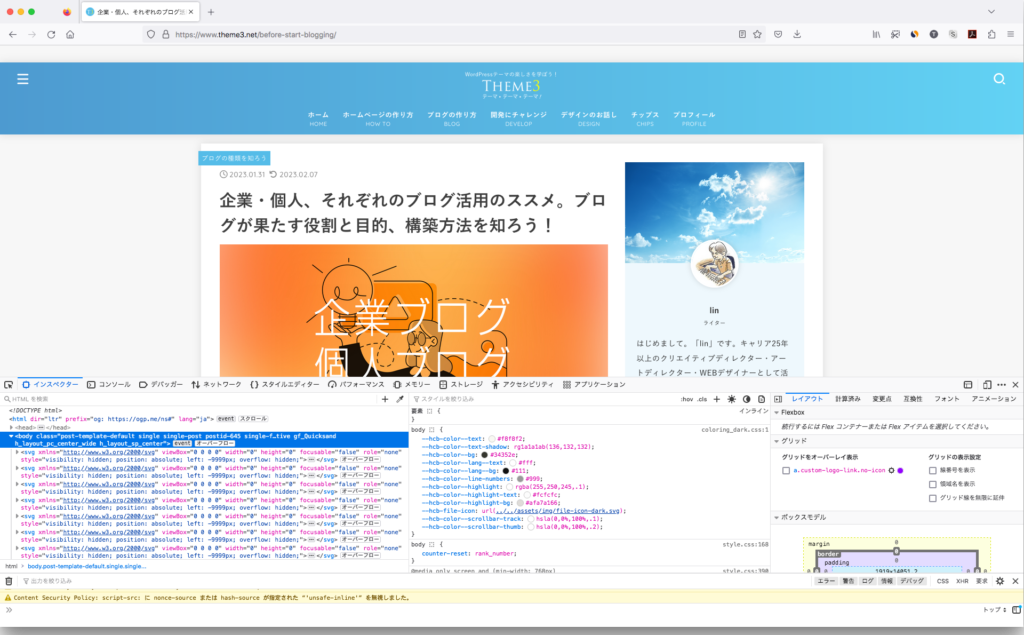This screenshot has width=1024, height=635.
Task: Click the event badge on the html element
Action: [226, 419]
